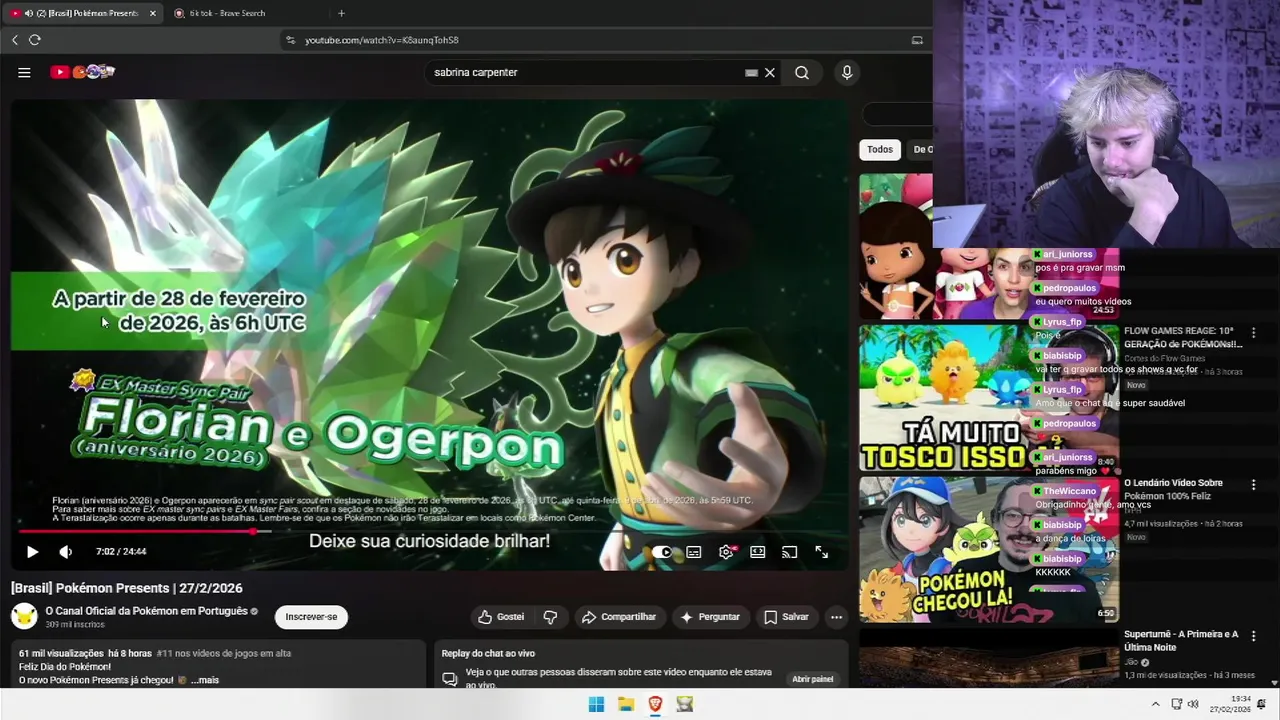
Task: Open File Explorer from the taskbar
Action: tap(626, 704)
